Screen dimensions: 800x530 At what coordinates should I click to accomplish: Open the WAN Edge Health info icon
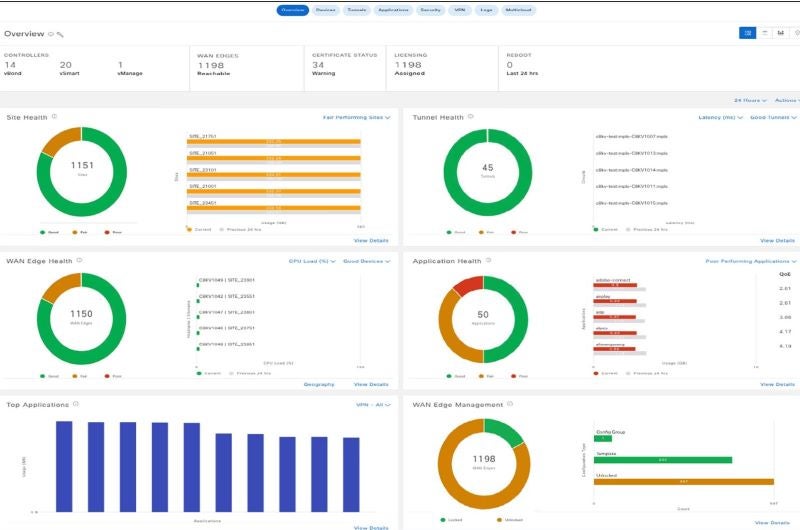(79, 260)
